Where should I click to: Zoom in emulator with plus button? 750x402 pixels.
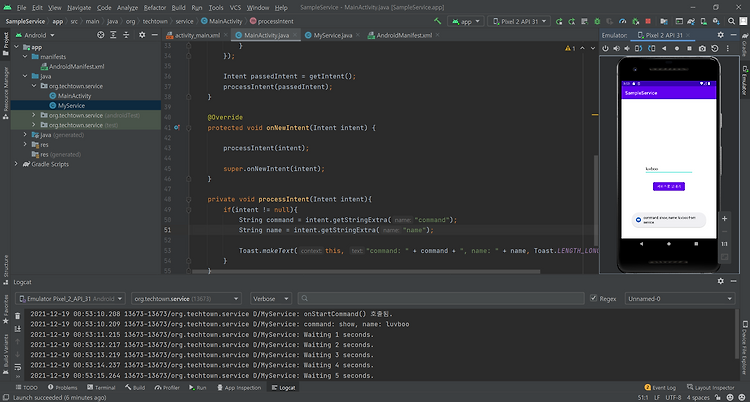(724, 218)
